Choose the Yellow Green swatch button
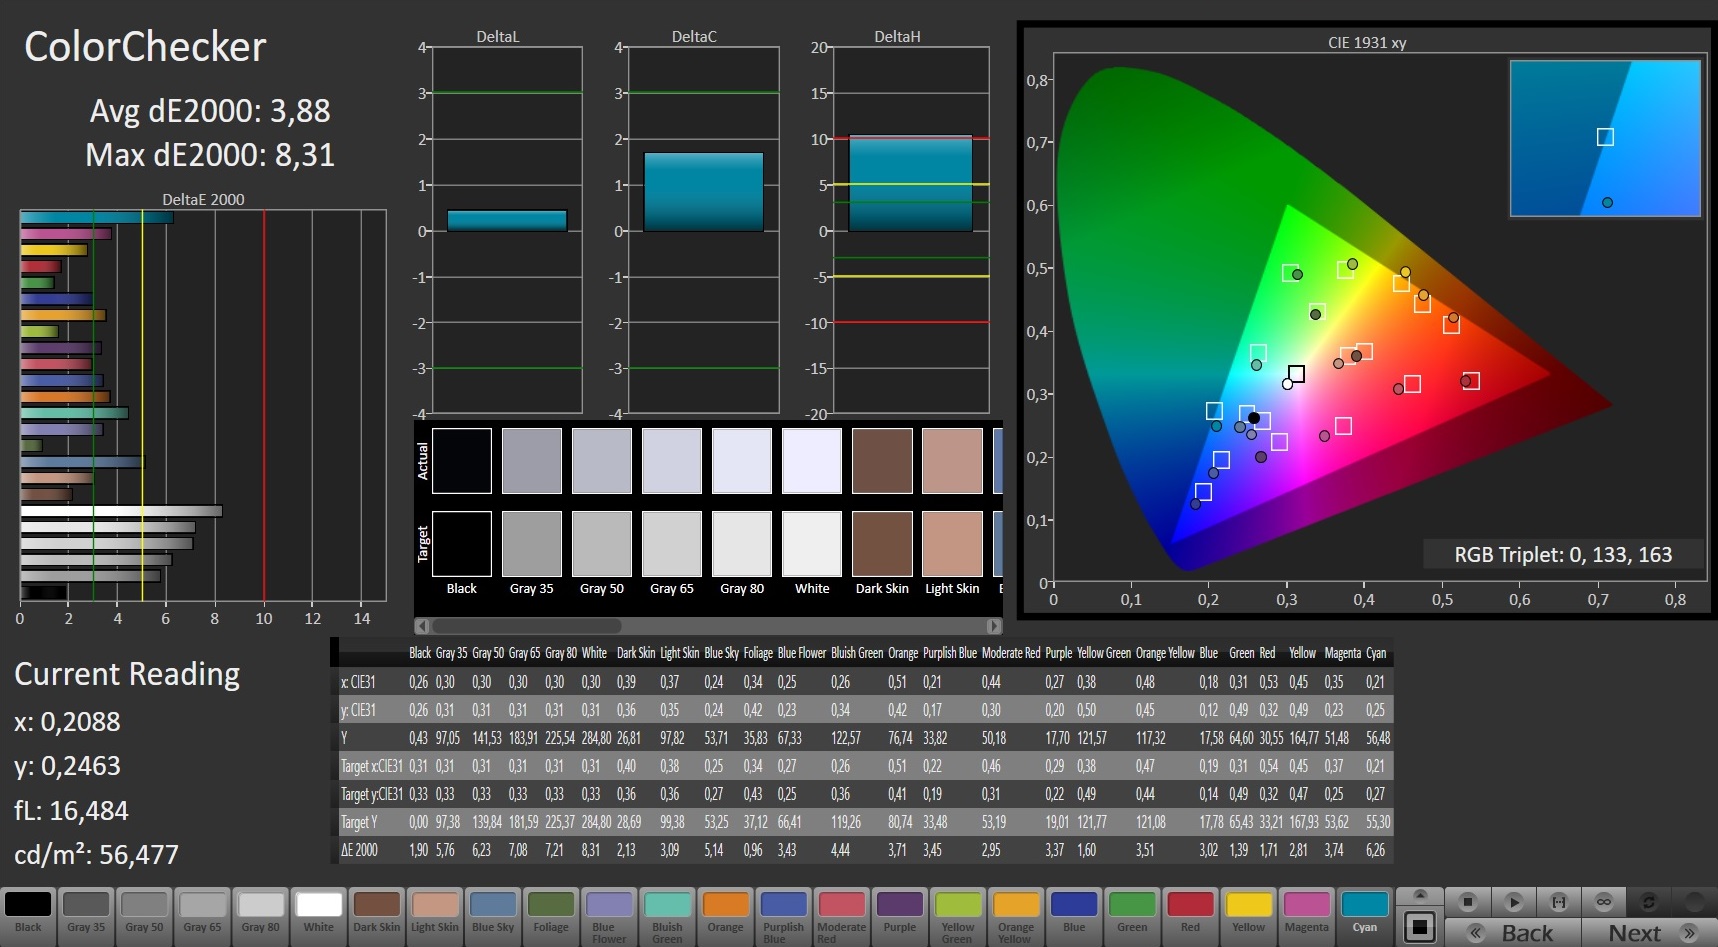 958,916
